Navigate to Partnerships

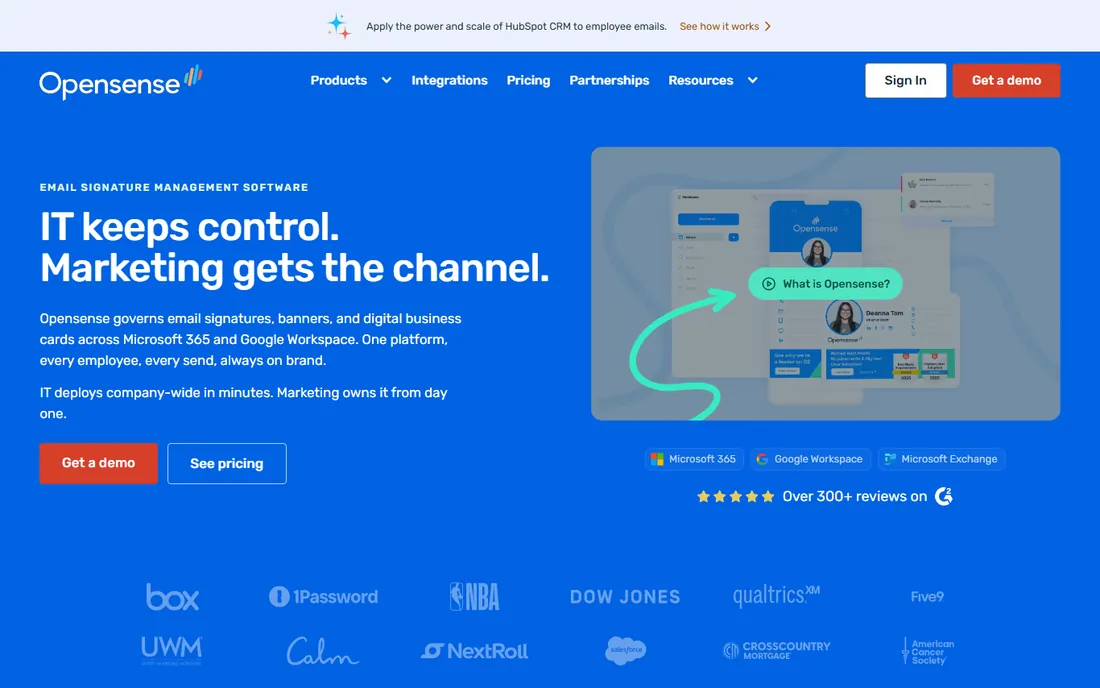click(x=609, y=81)
